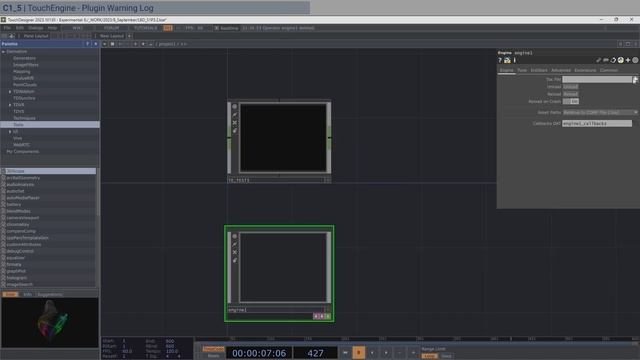Viewport: 640px width, 360px height.
Task: Open the Edit menu
Action: pyautogui.click(x=20, y=28)
